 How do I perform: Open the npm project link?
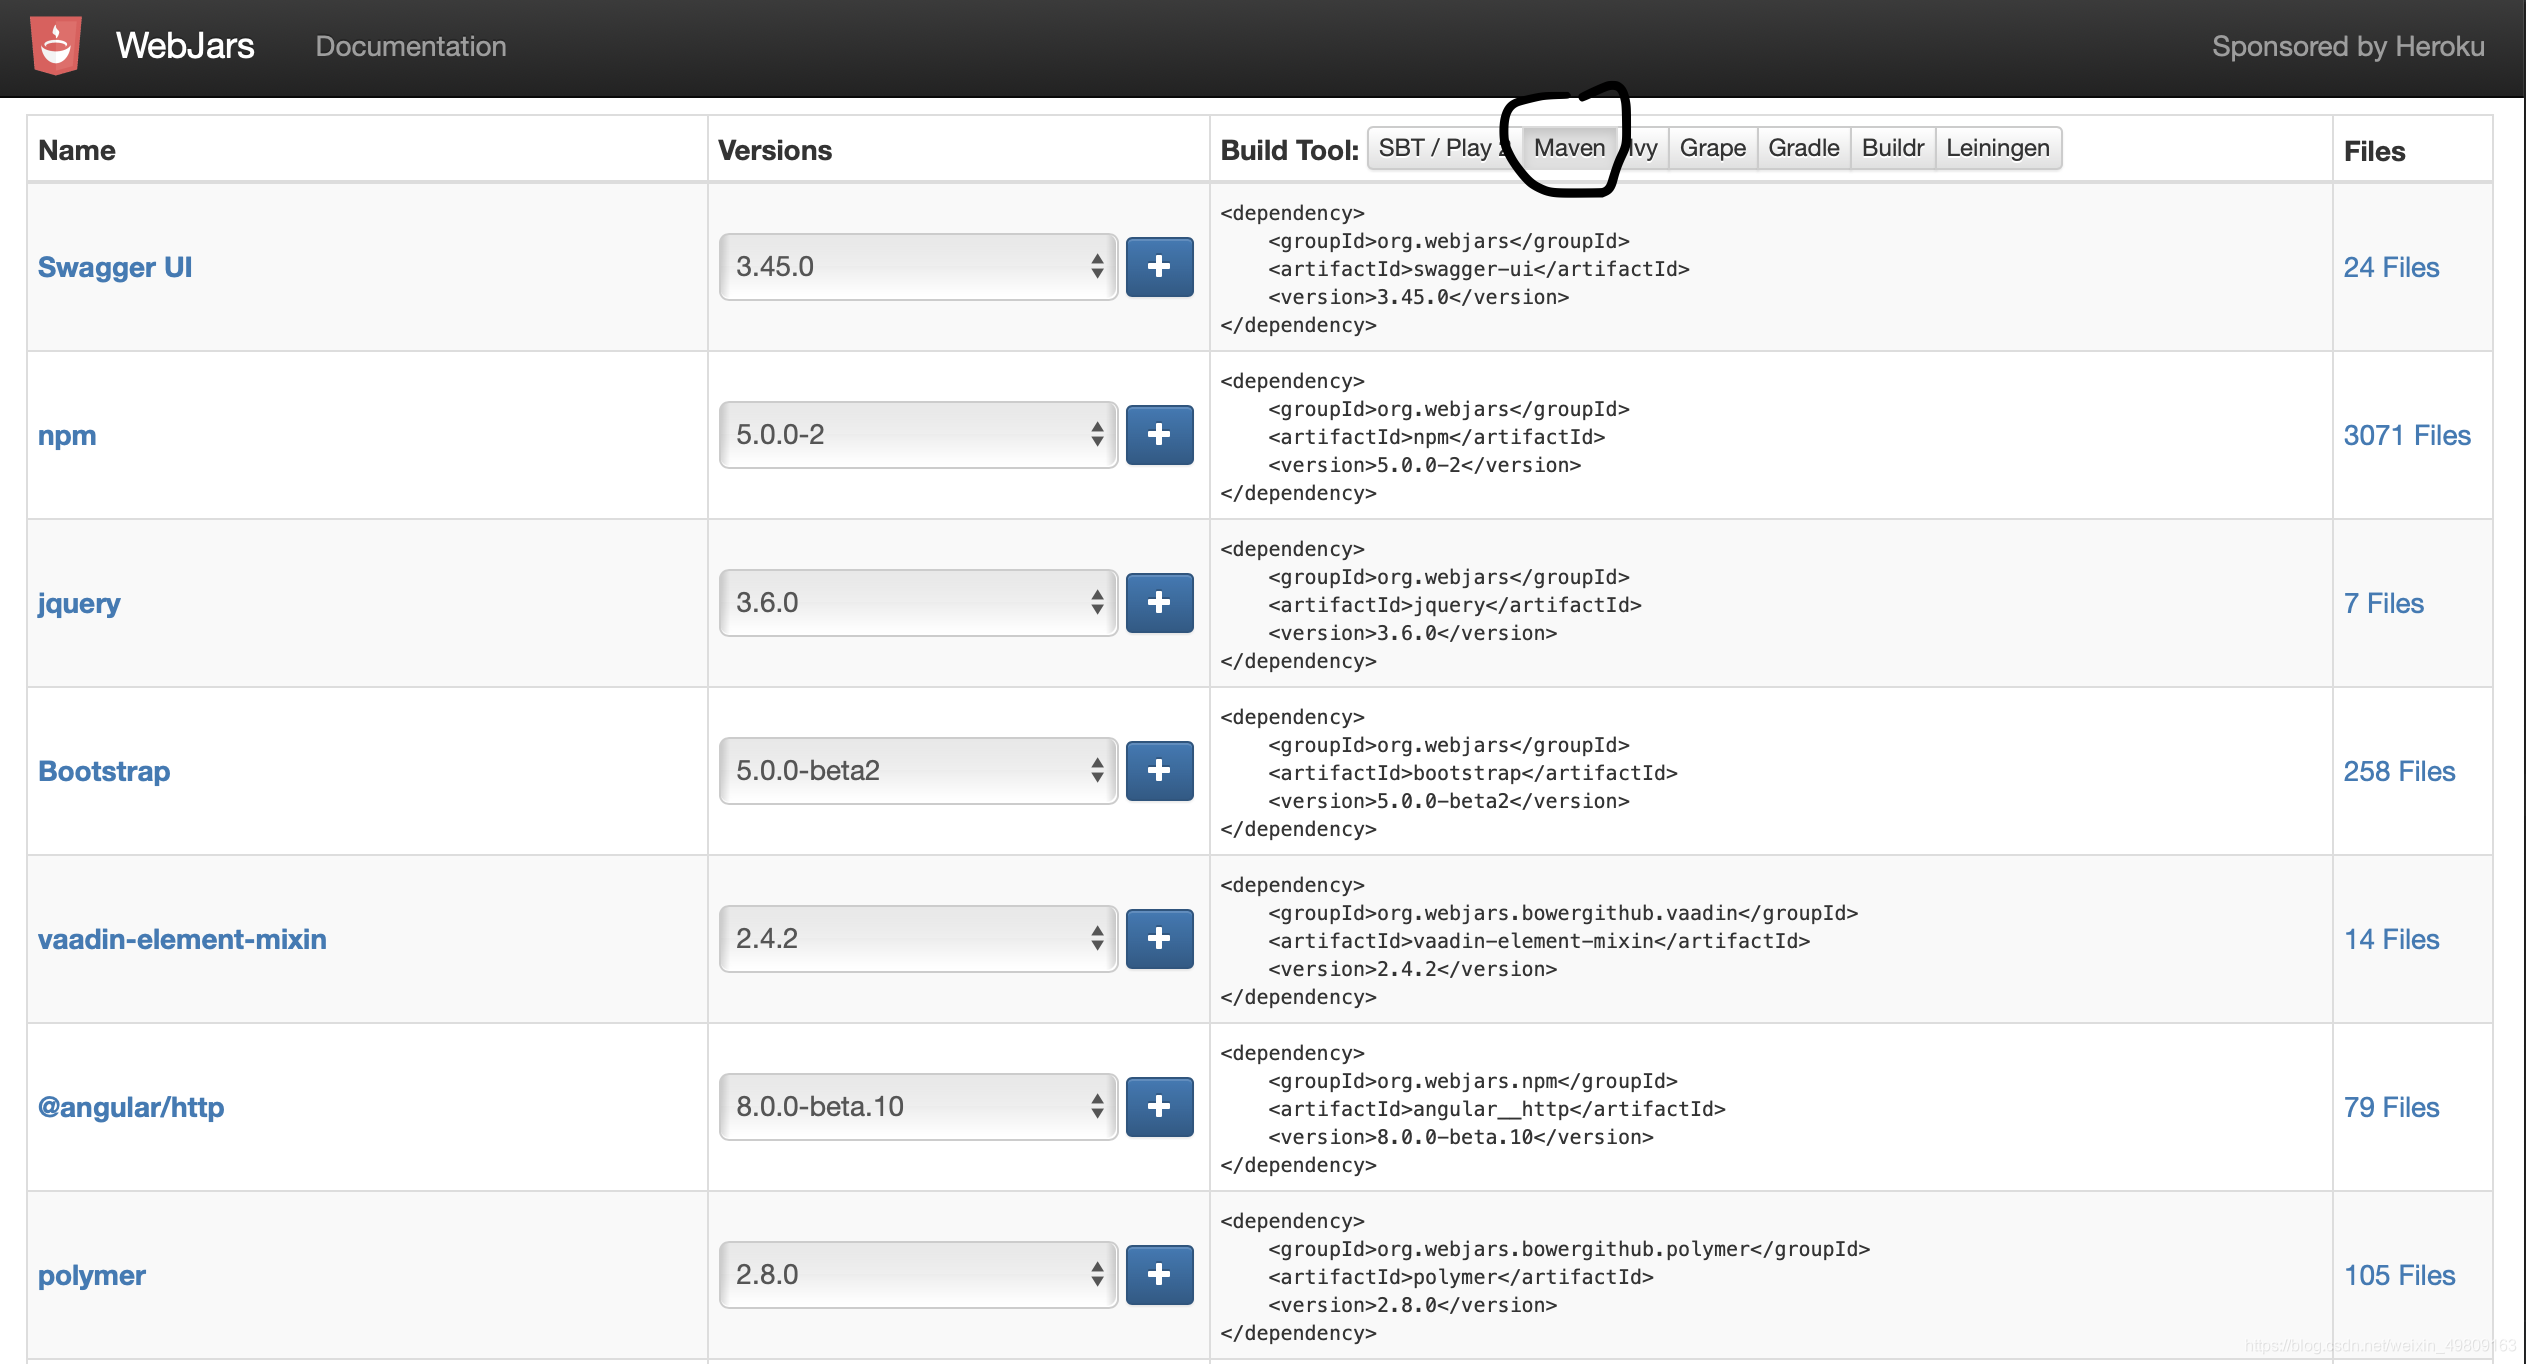(x=67, y=436)
